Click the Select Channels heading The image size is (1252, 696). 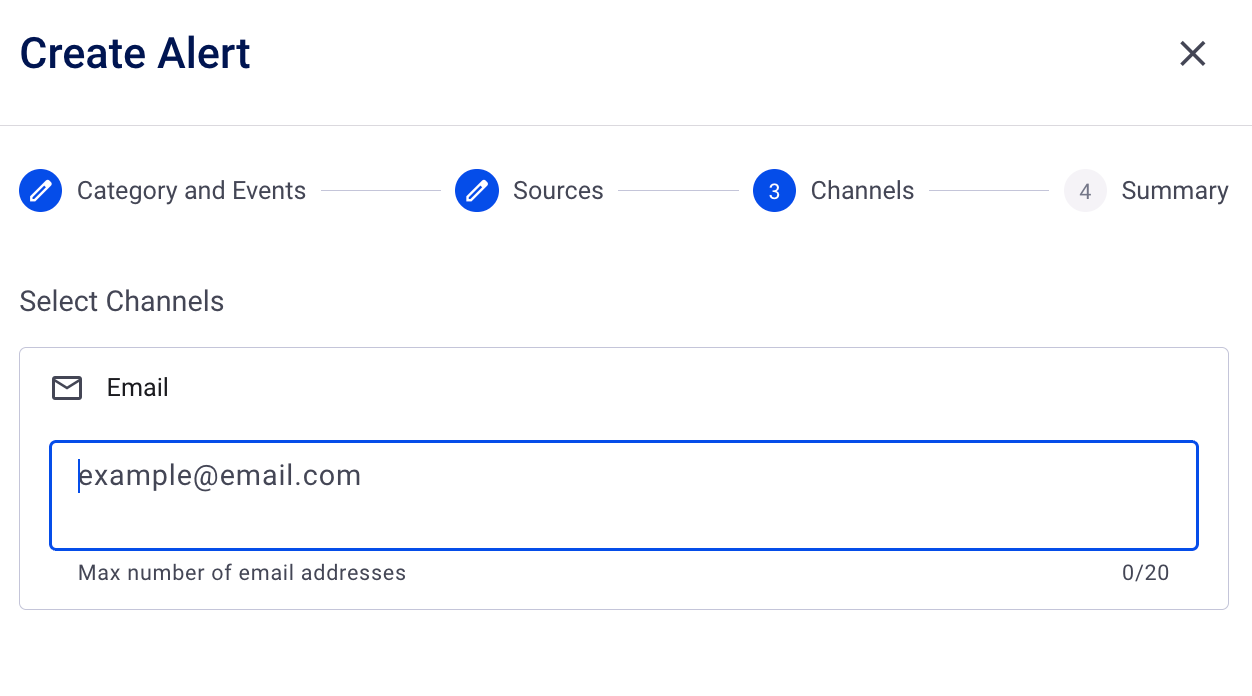[122, 302]
